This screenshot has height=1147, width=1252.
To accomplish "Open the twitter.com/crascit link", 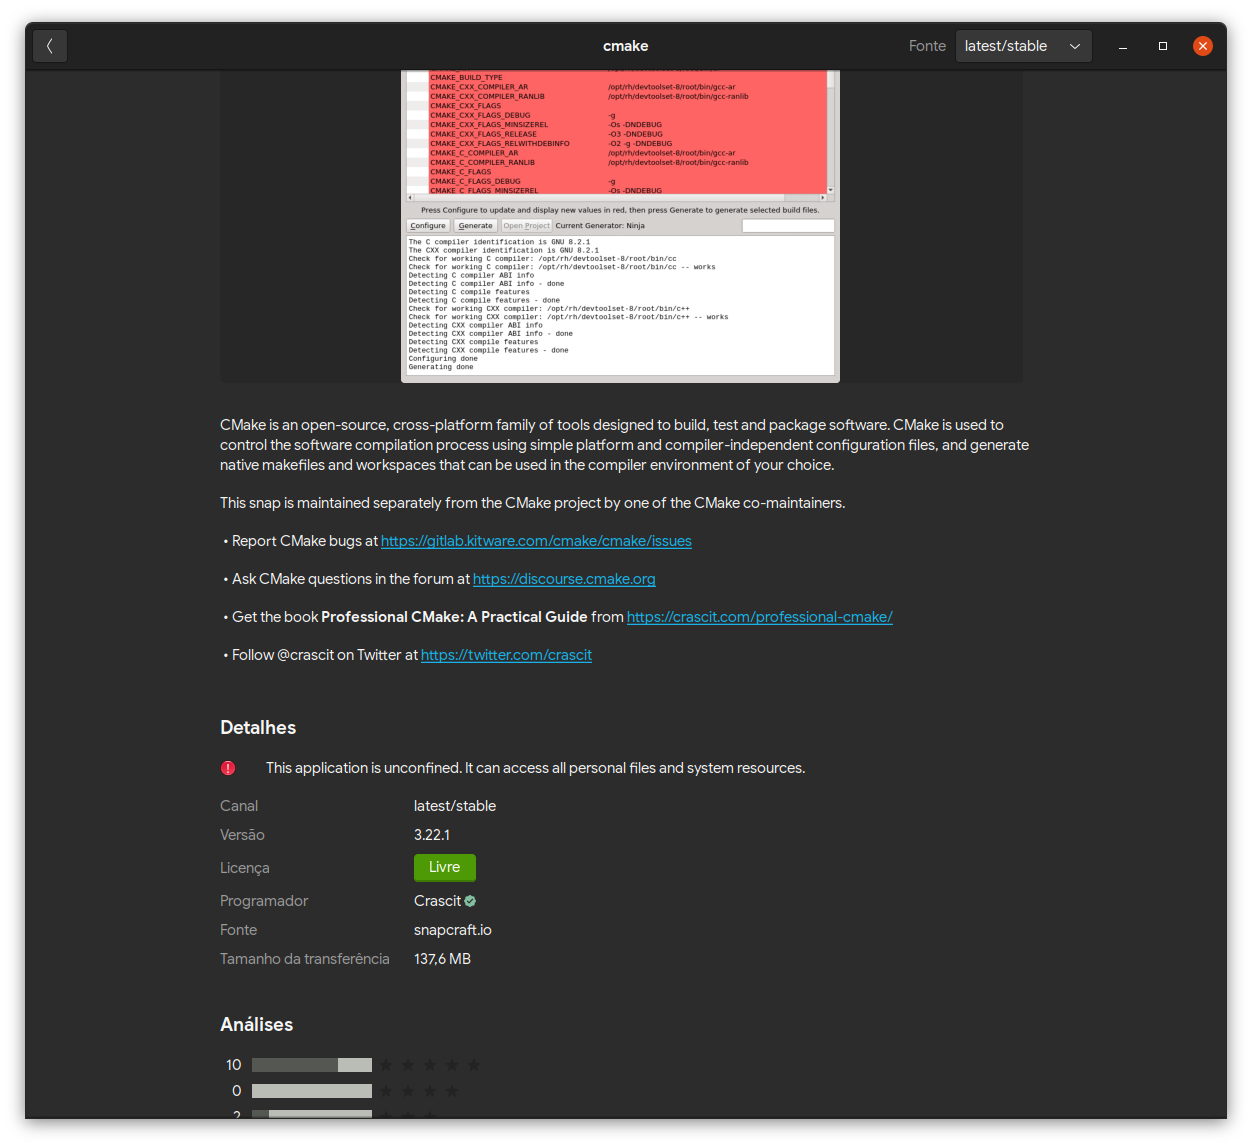I will pos(506,655).
